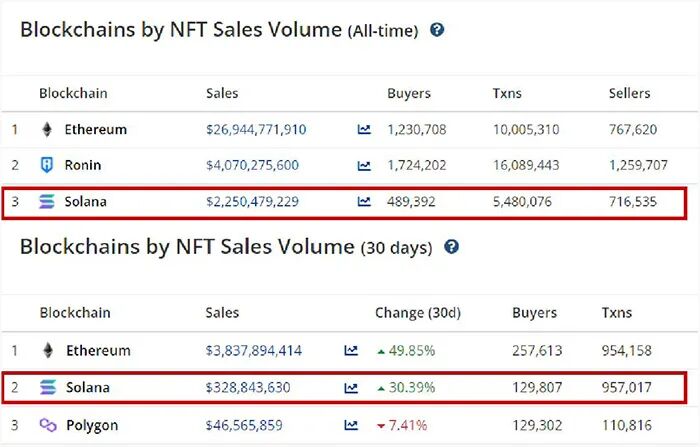Viewport: 700px width, 447px height.
Task: Click the Ronin shield logo icon
Action: click(47, 166)
